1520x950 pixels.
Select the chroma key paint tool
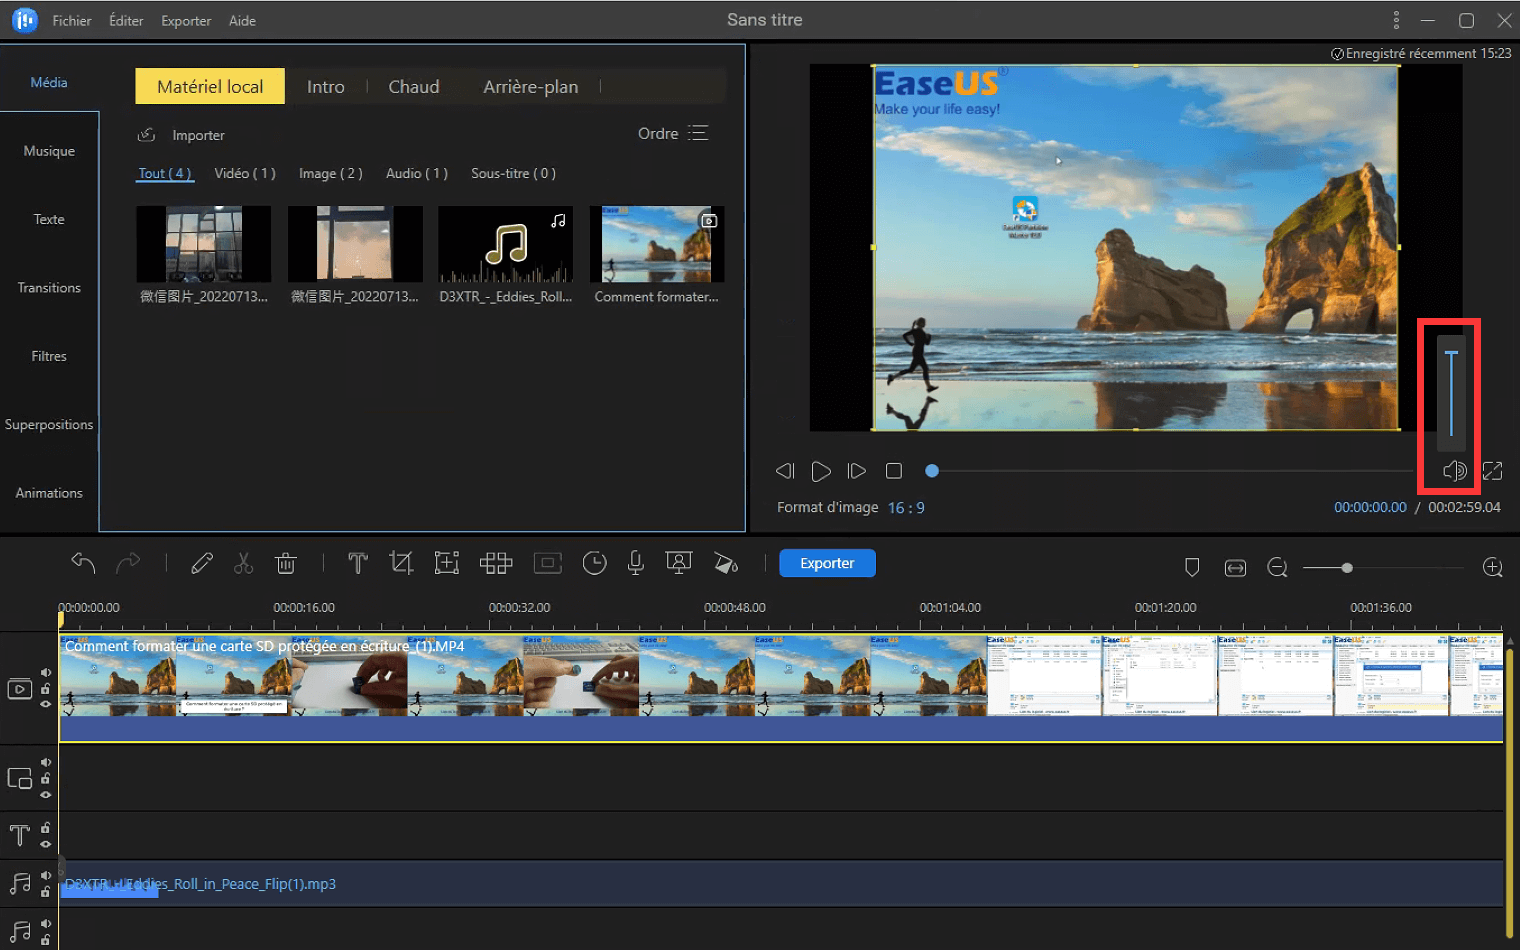[727, 563]
